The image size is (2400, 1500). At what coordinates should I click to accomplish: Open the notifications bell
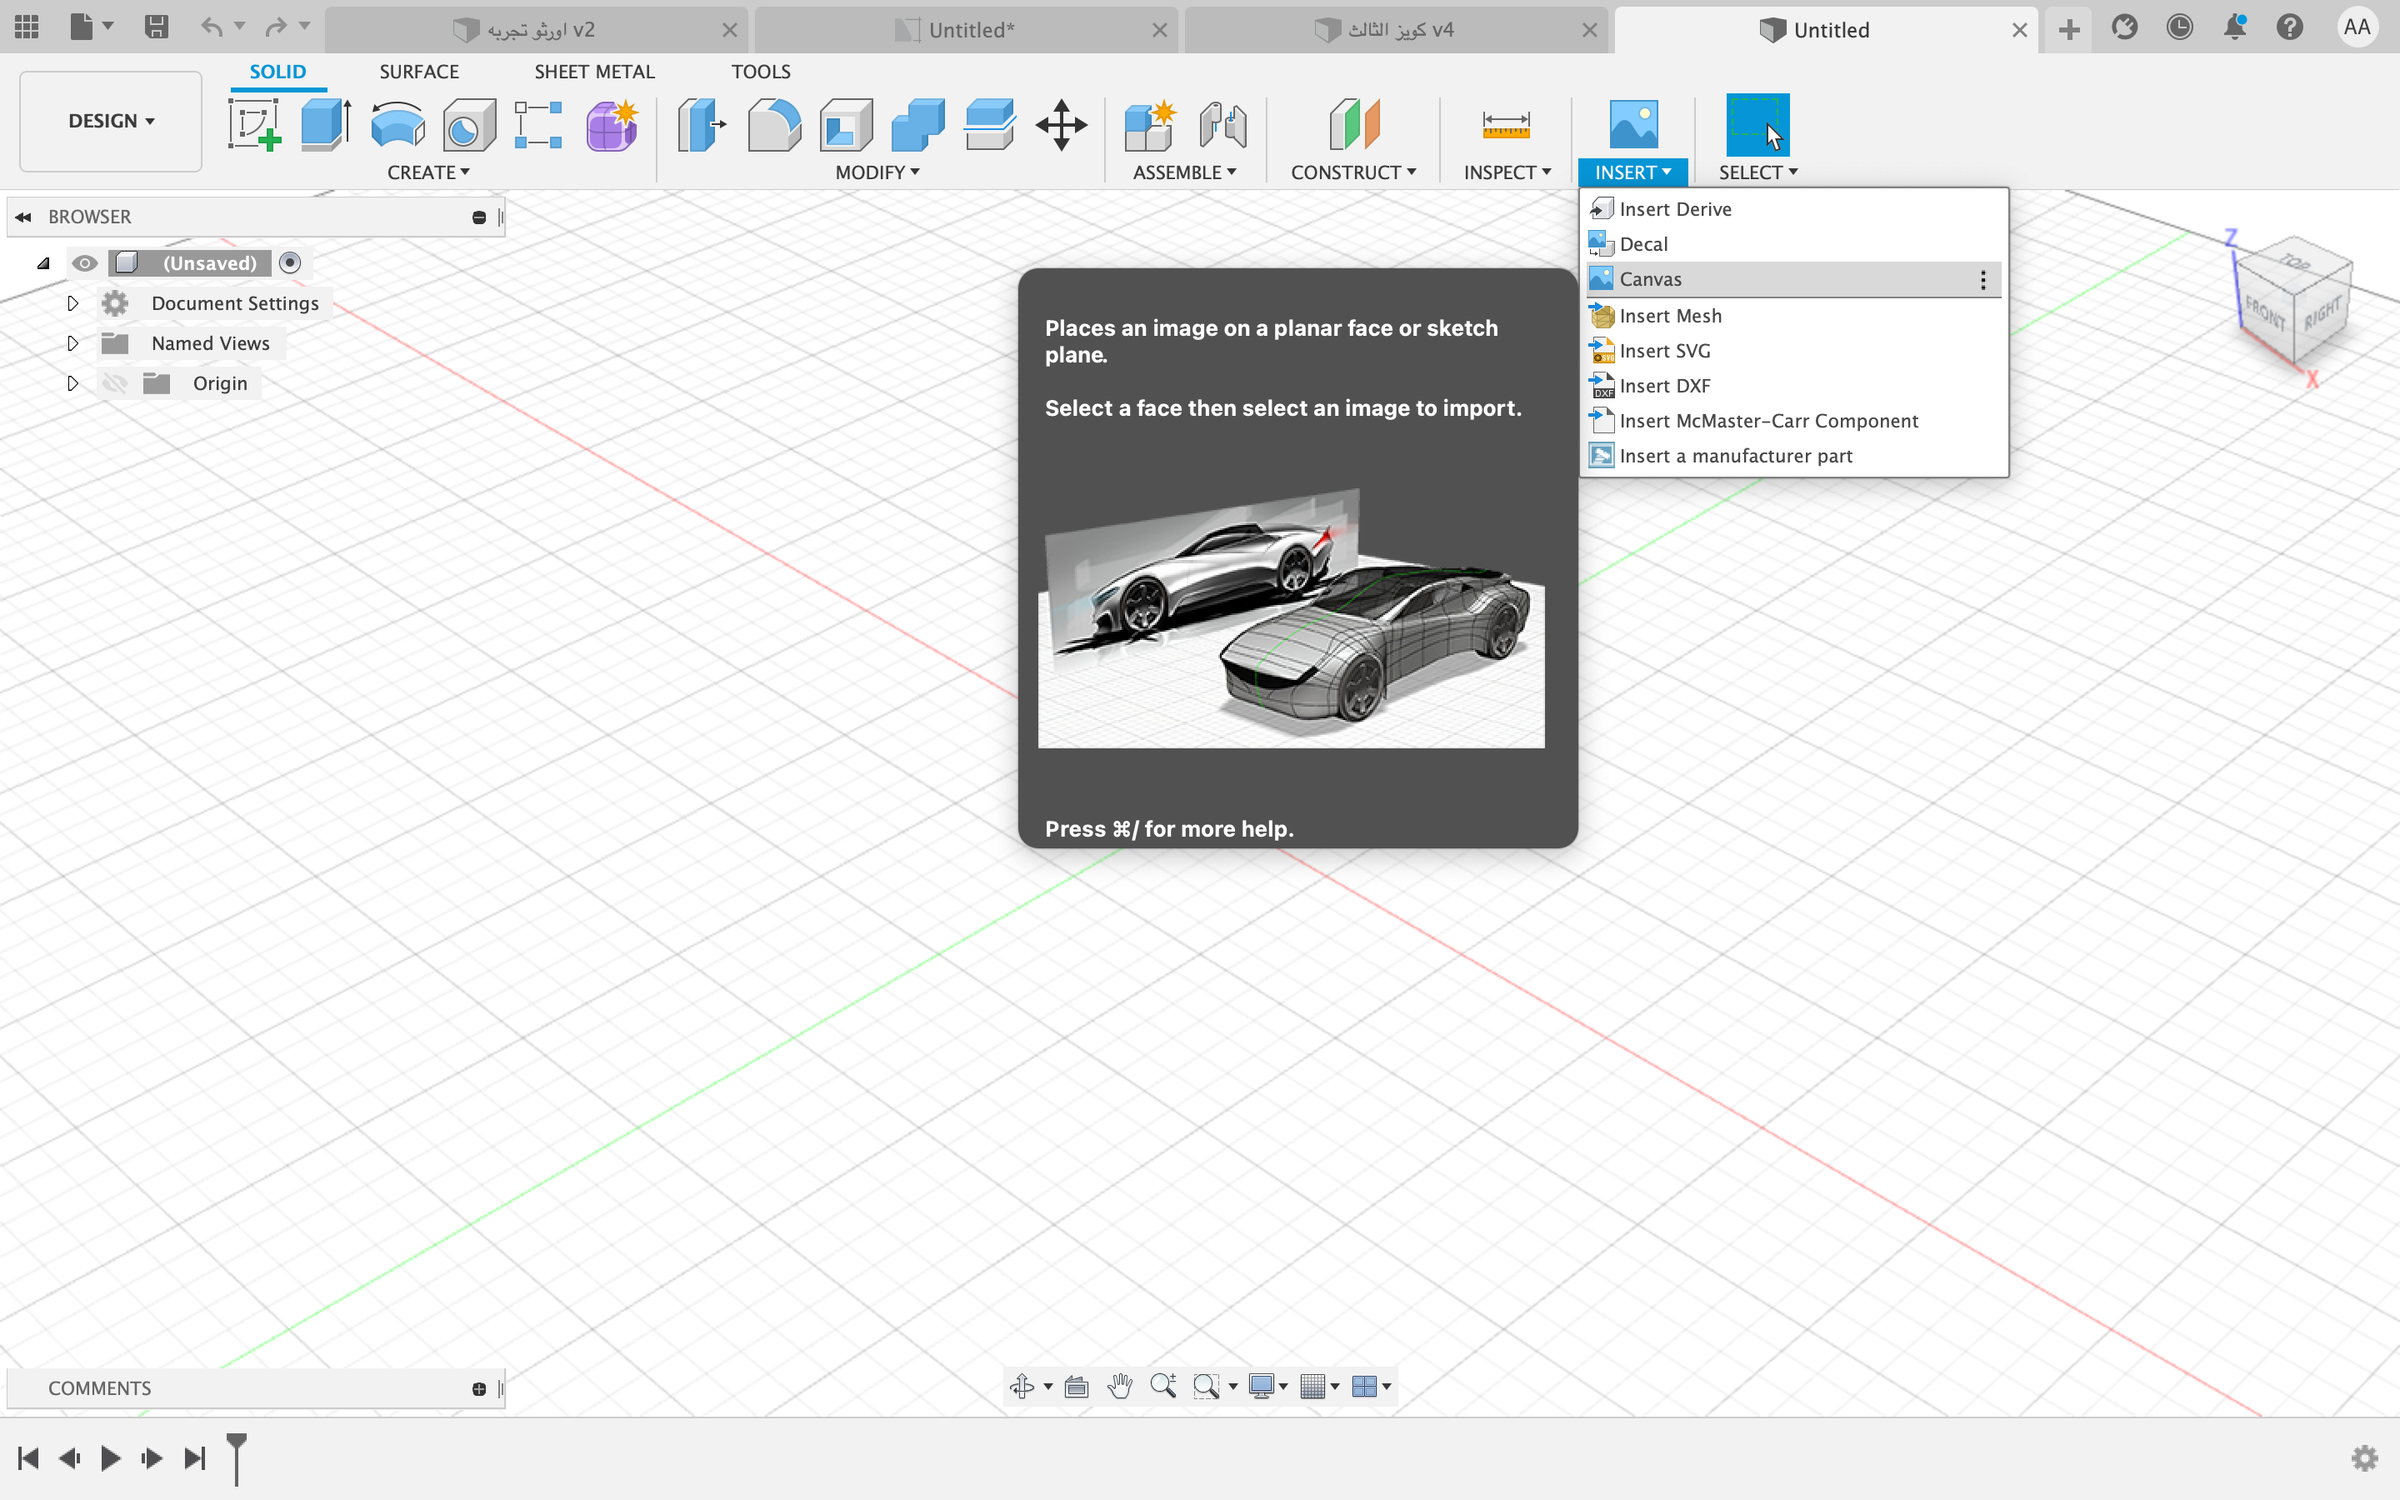(2235, 27)
